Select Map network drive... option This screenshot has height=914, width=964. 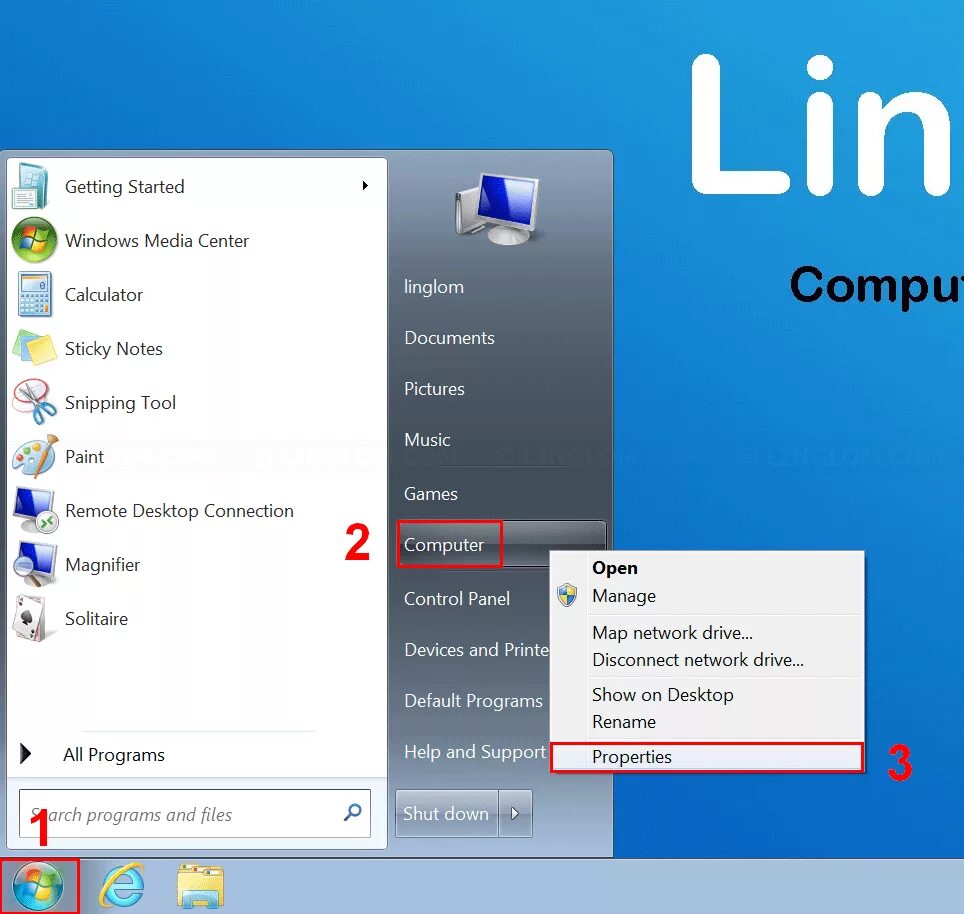pos(673,632)
